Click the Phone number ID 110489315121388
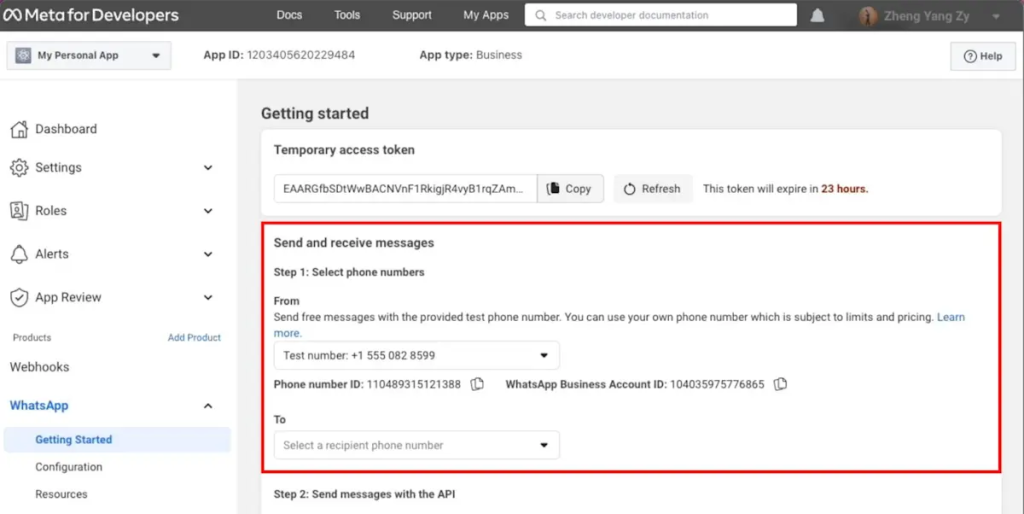The height and width of the screenshot is (514, 1024). [x=413, y=385]
